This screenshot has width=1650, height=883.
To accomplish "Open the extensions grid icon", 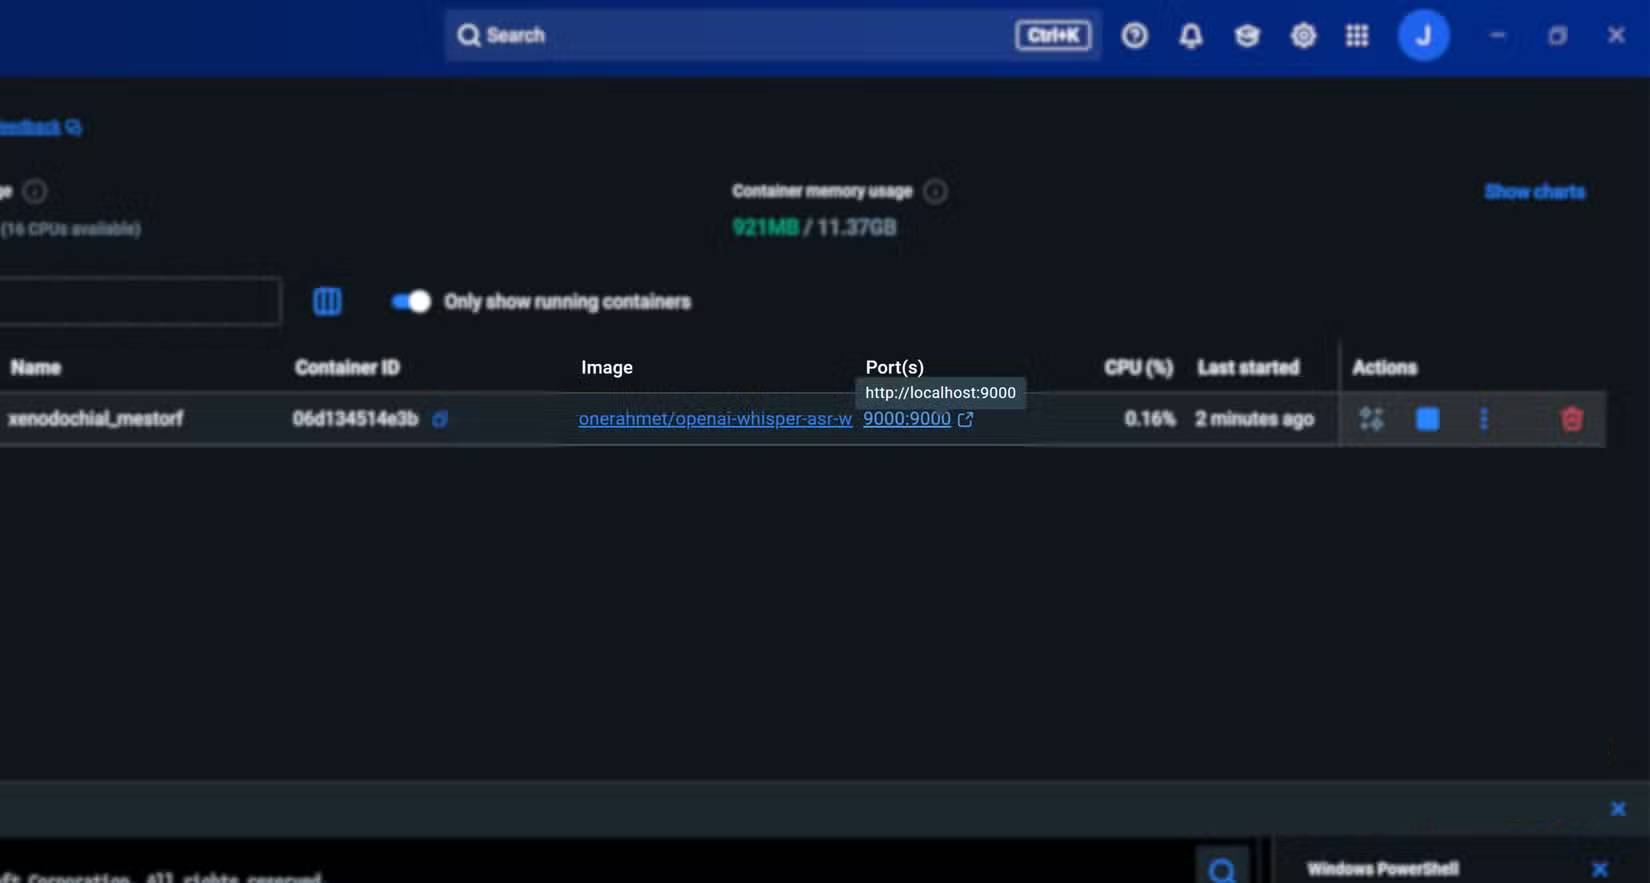I will coord(1357,36).
